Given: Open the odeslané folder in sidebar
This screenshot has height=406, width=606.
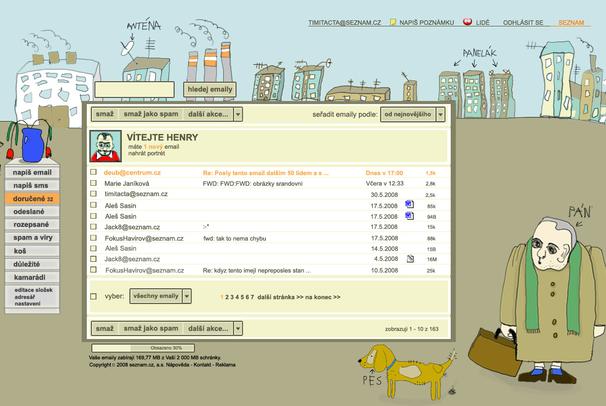Looking at the screenshot, I should click(x=30, y=212).
